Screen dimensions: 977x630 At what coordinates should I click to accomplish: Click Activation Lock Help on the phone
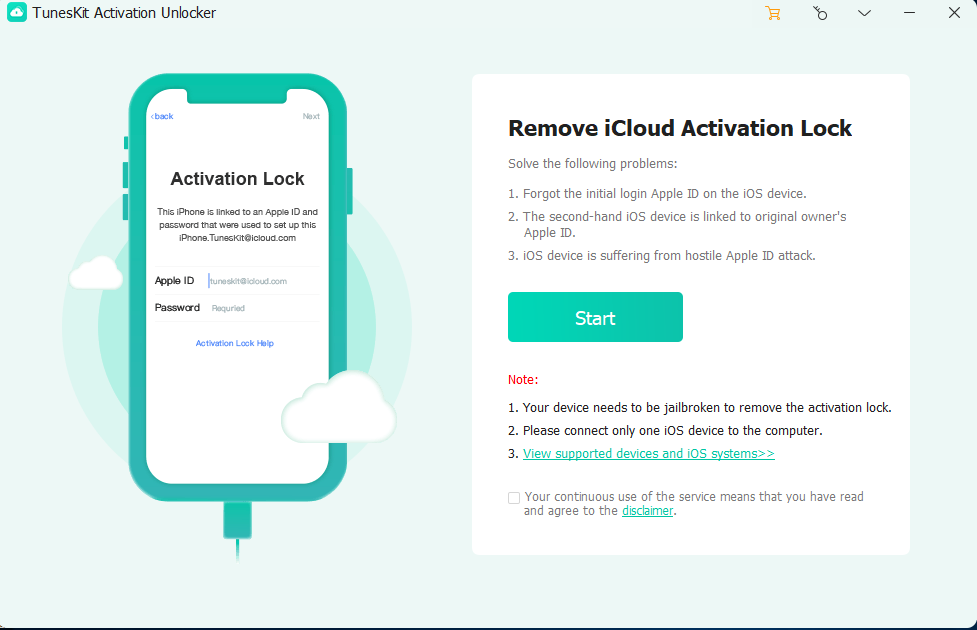[x=237, y=342]
